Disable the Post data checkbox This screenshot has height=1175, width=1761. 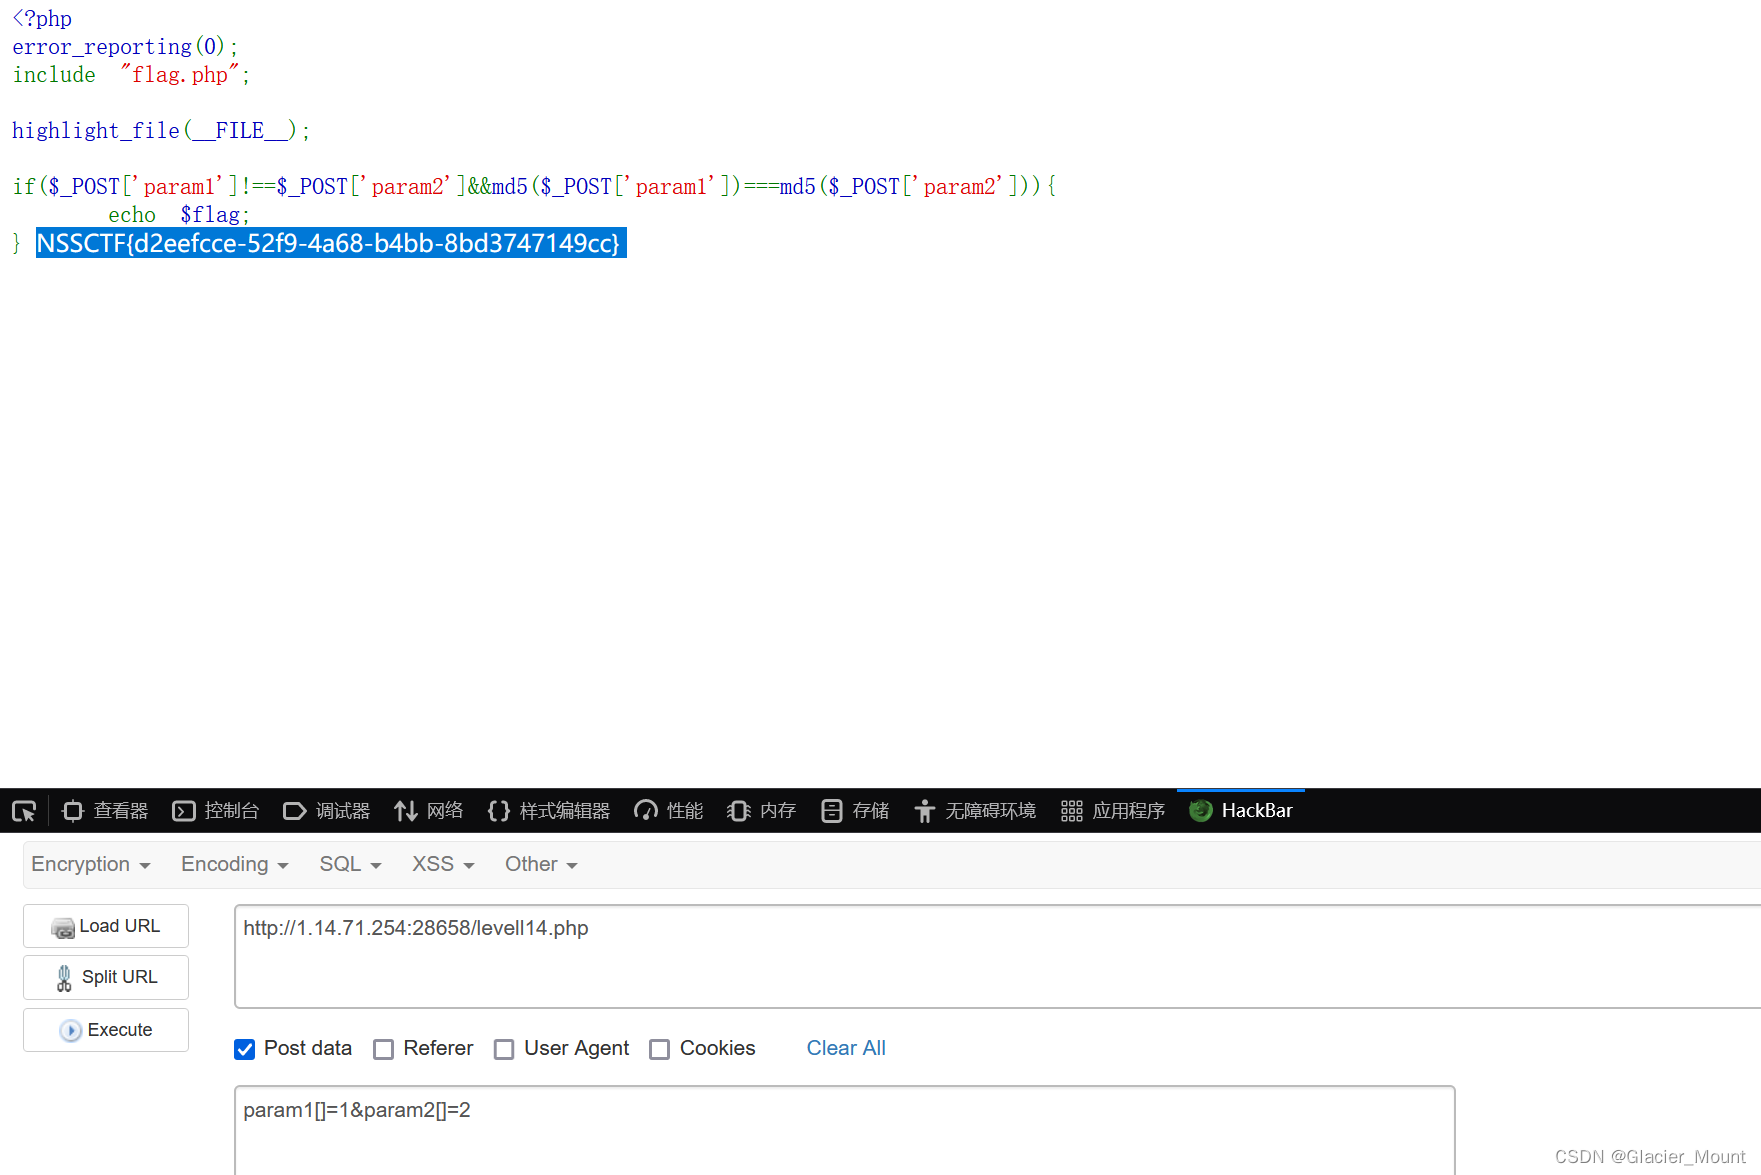point(244,1049)
